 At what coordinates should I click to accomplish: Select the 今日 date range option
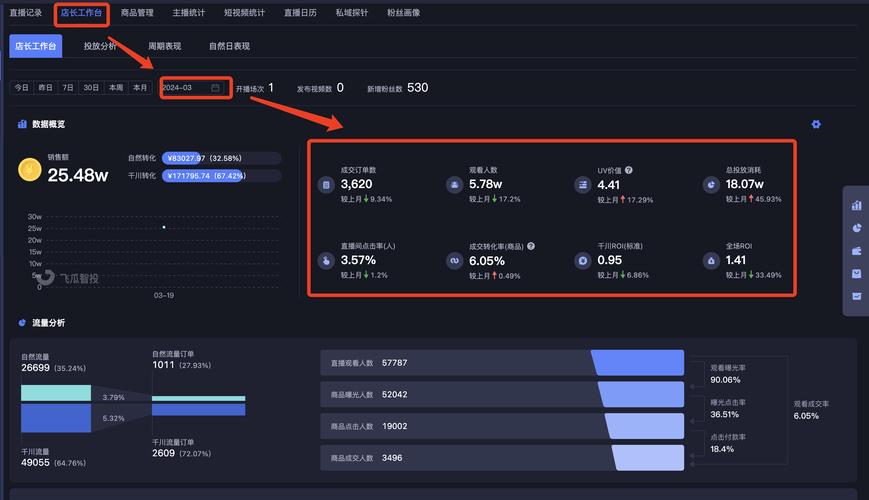click(x=21, y=88)
